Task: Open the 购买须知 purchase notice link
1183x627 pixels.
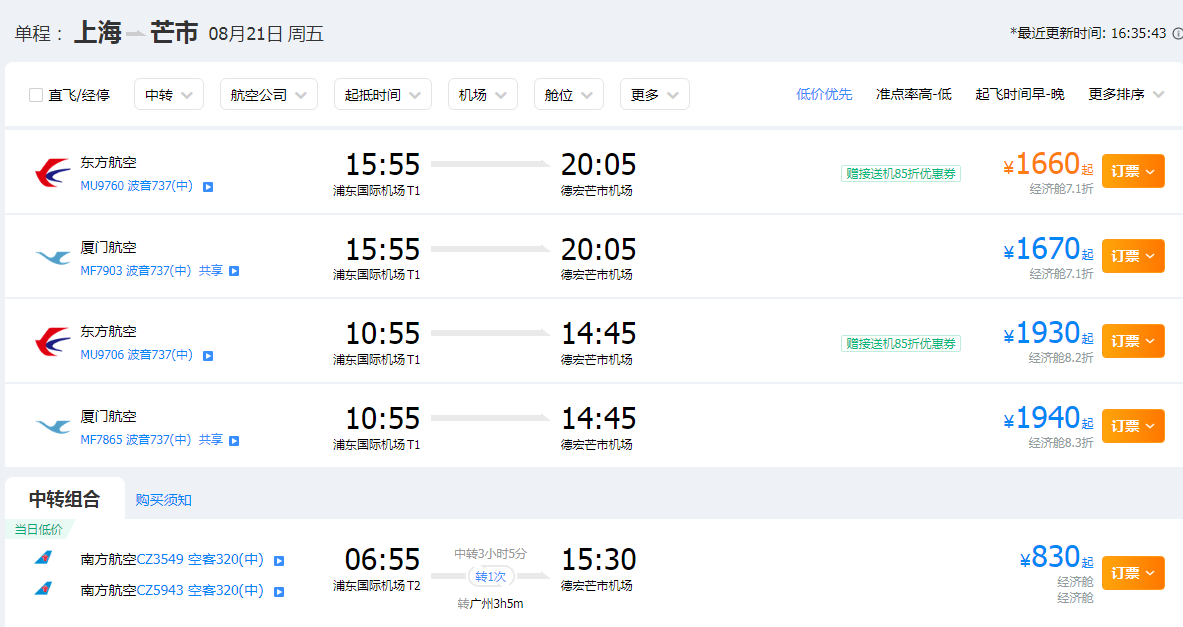Action: (x=164, y=500)
